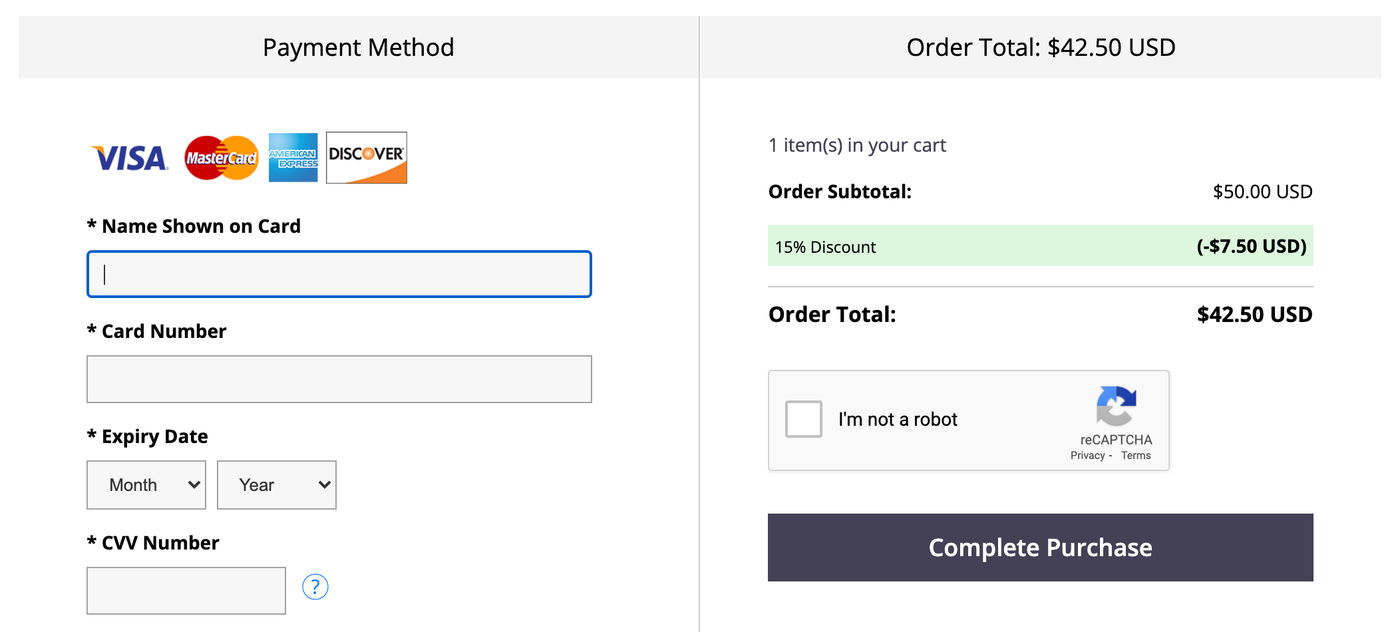The image size is (1400, 632).
Task: Click the green 15% Discount row
Action: click(1040, 246)
